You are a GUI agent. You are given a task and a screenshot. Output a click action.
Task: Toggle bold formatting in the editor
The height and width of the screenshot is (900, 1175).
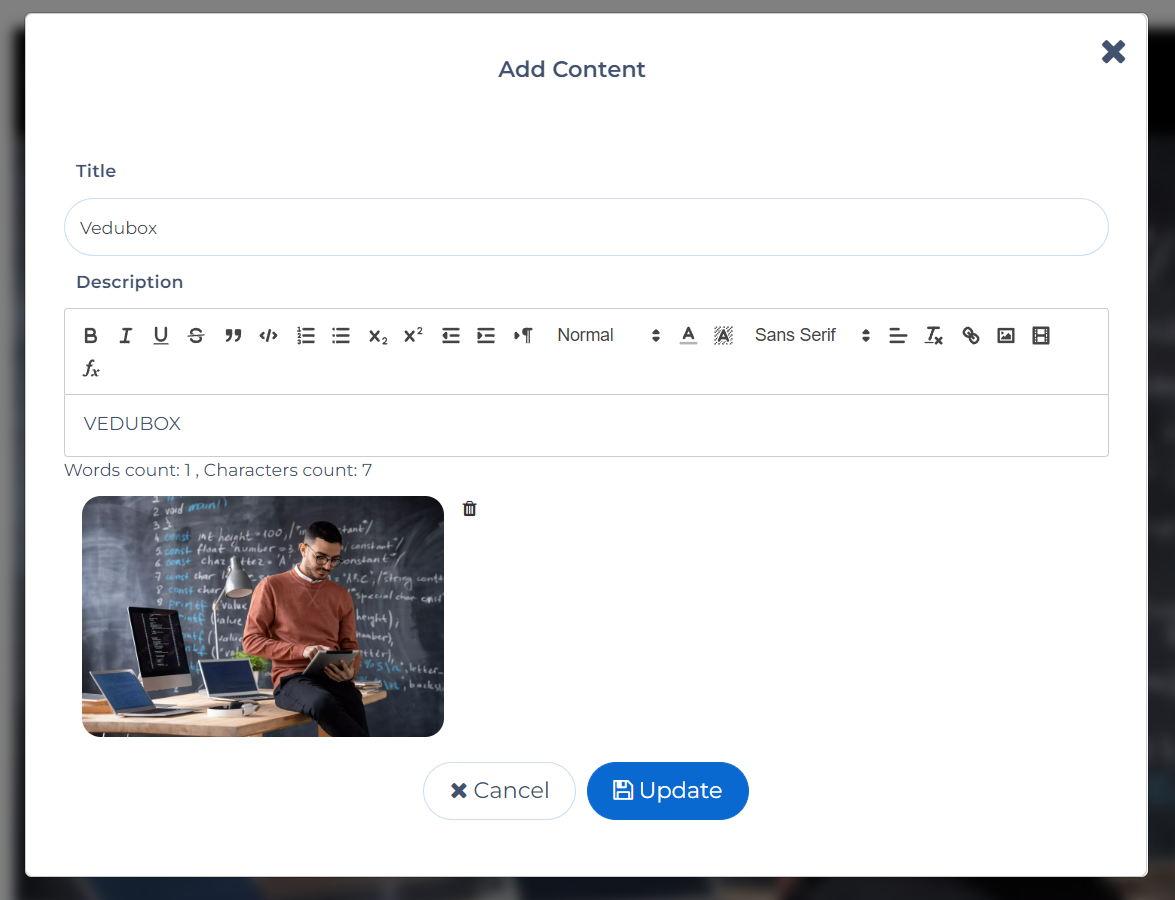(91, 336)
